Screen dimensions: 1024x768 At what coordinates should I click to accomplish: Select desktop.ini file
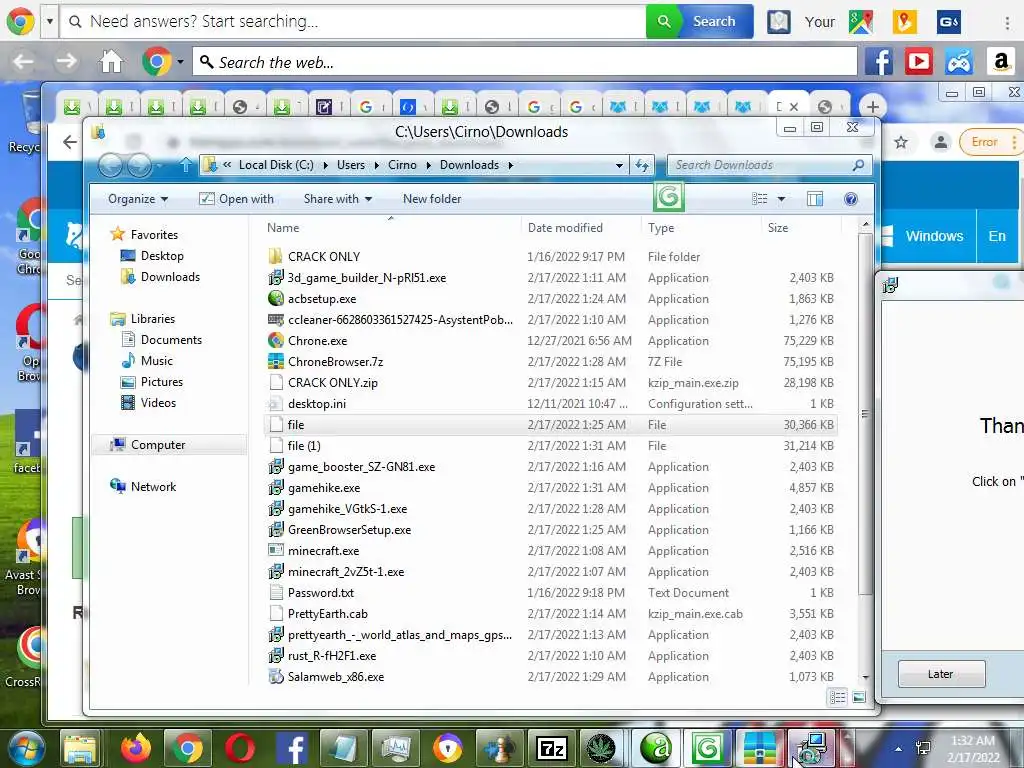[x=317, y=404]
